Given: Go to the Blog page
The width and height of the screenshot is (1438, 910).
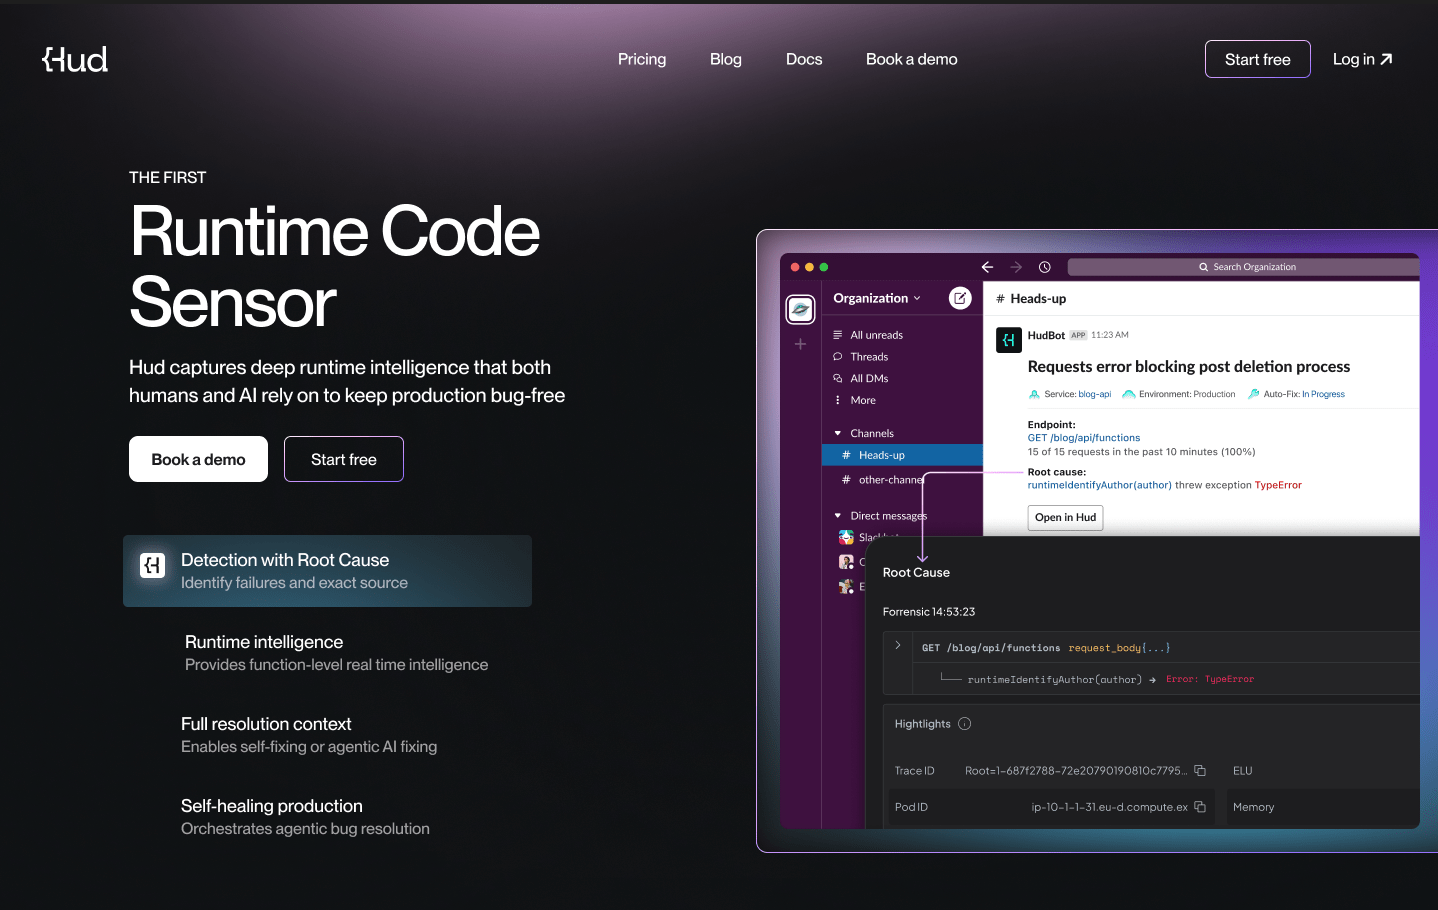Looking at the screenshot, I should tap(726, 59).
